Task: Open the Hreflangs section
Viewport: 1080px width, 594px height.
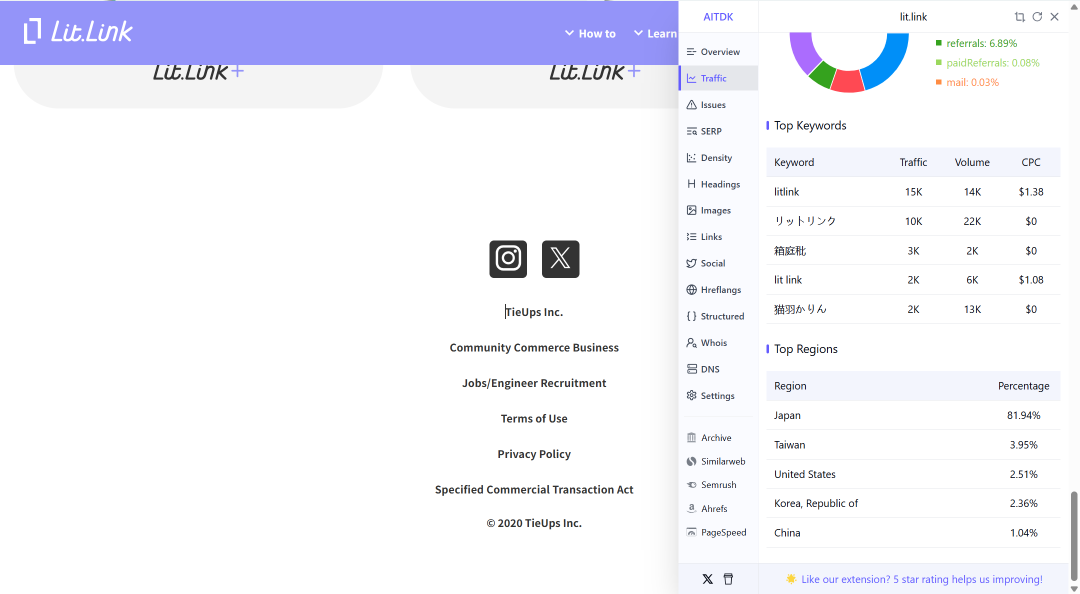Action: tap(718, 289)
